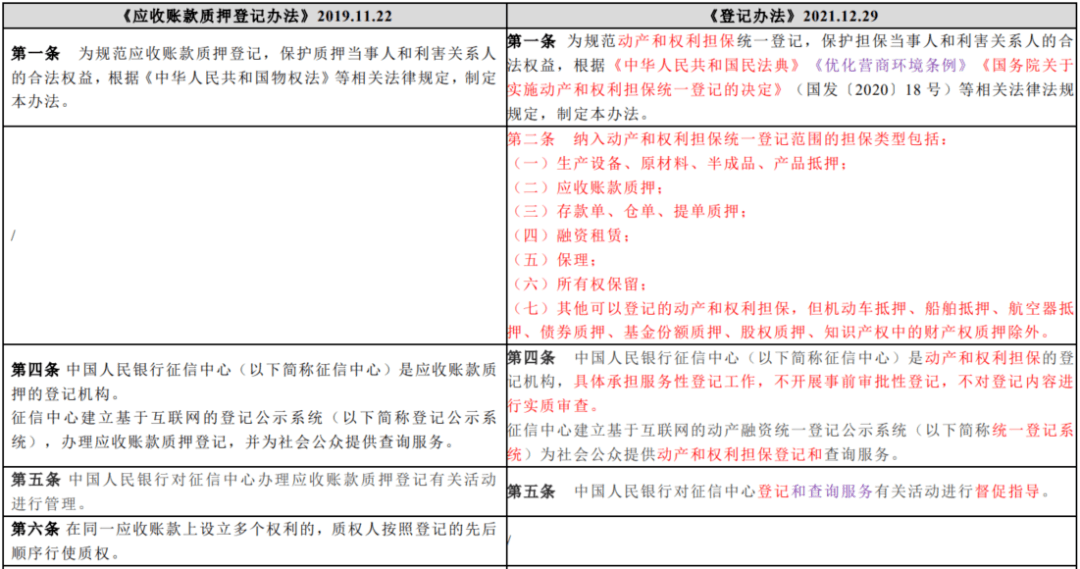
Task: Click the left column header 《应收账款质押登记办法》2019.11.22
Action: click(x=252, y=15)
